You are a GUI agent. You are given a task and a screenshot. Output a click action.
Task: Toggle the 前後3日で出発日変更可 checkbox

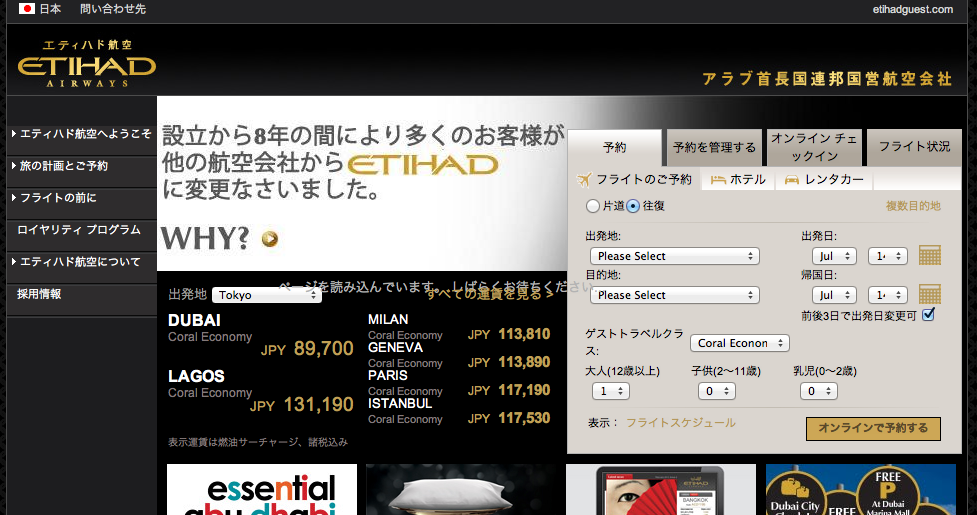point(928,314)
